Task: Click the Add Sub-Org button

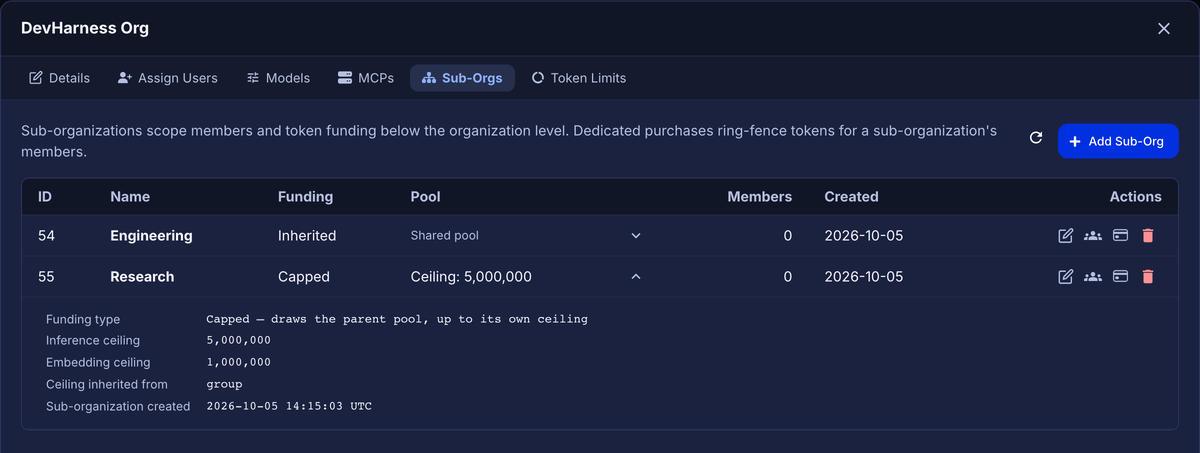Action: pyautogui.click(x=1118, y=141)
